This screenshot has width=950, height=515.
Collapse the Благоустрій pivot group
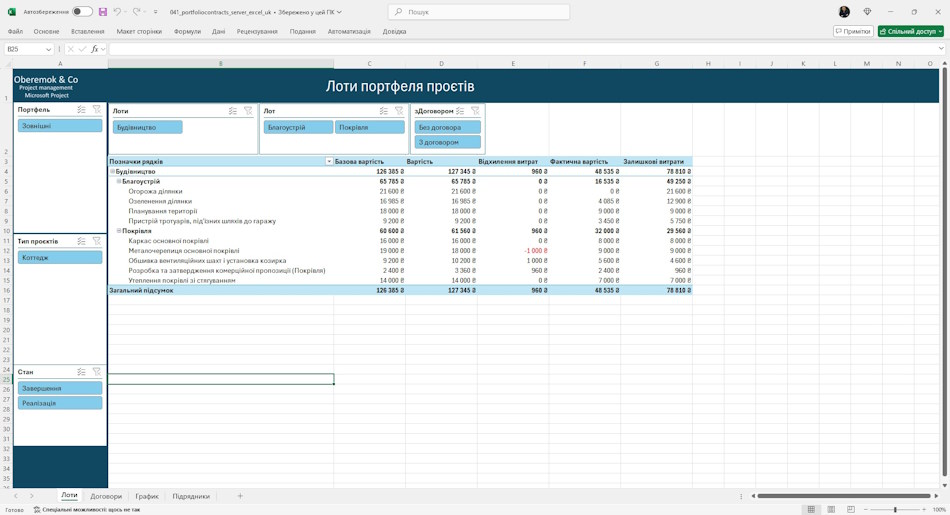point(119,181)
